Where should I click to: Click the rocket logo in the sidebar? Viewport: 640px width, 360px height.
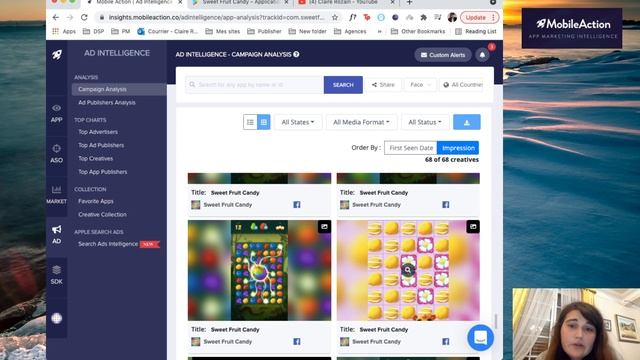57,54
